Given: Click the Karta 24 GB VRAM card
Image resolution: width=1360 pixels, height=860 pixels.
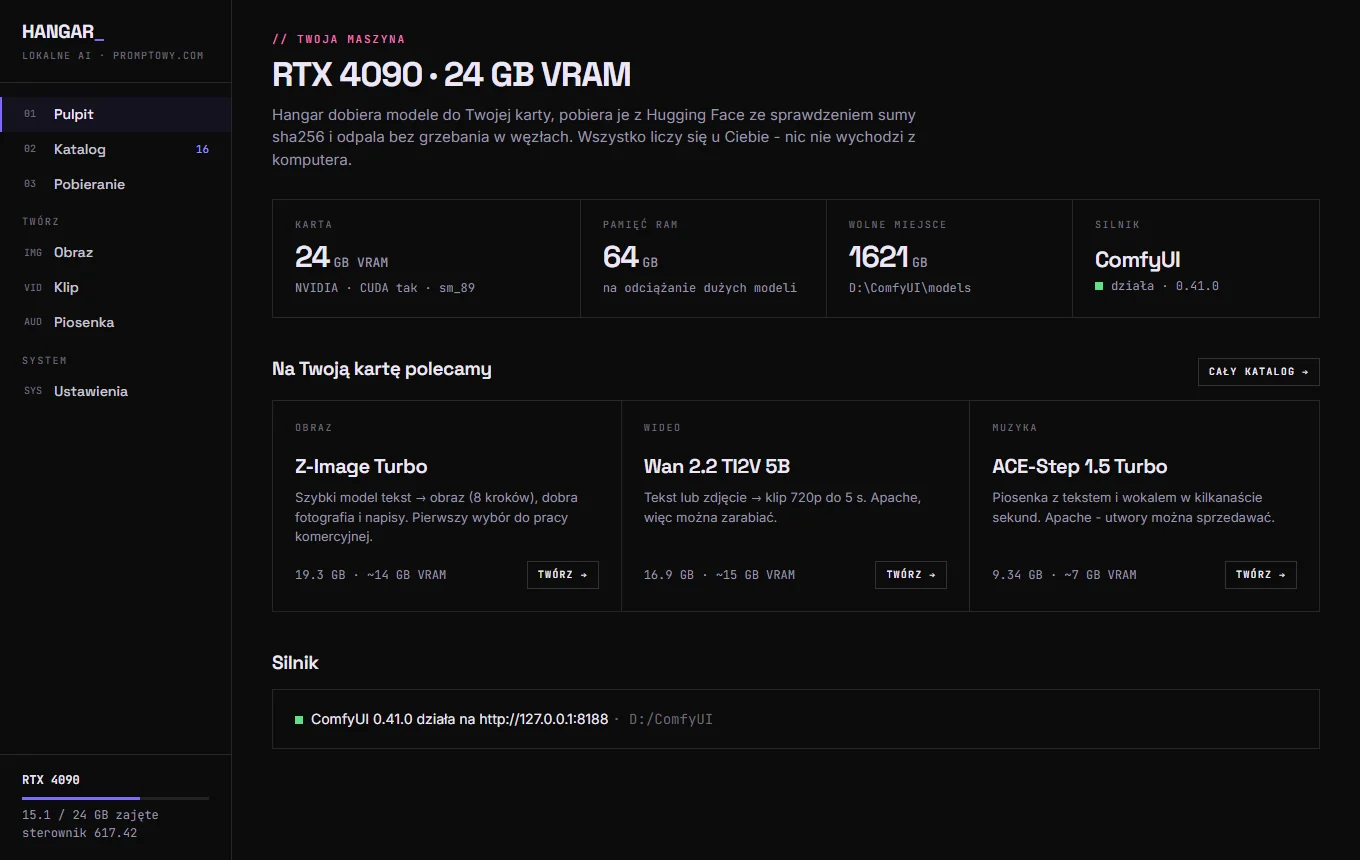Looking at the screenshot, I should click(x=426, y=258).
